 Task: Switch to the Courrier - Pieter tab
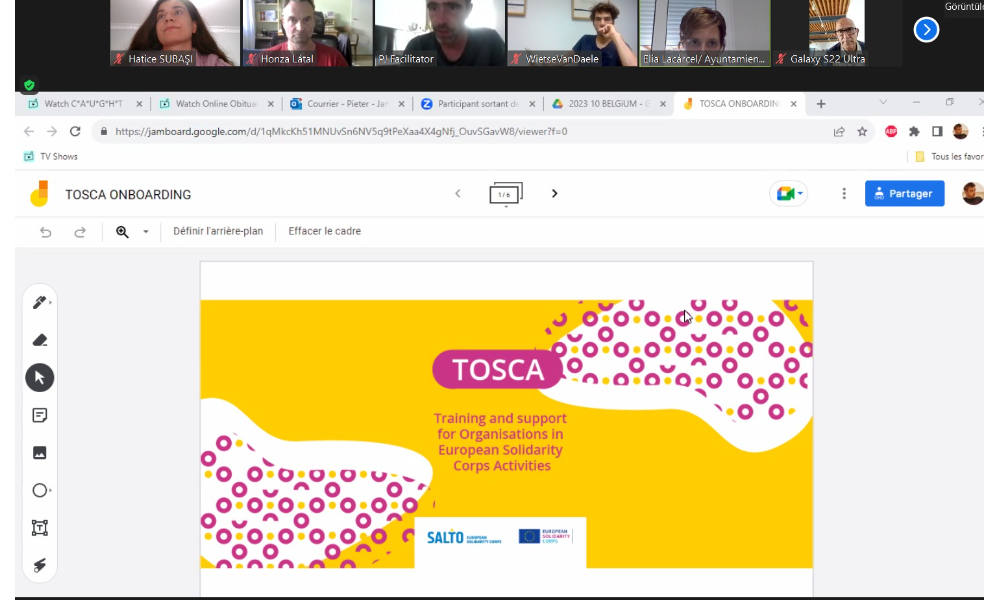pyautogui.click(x=347, y=103)
